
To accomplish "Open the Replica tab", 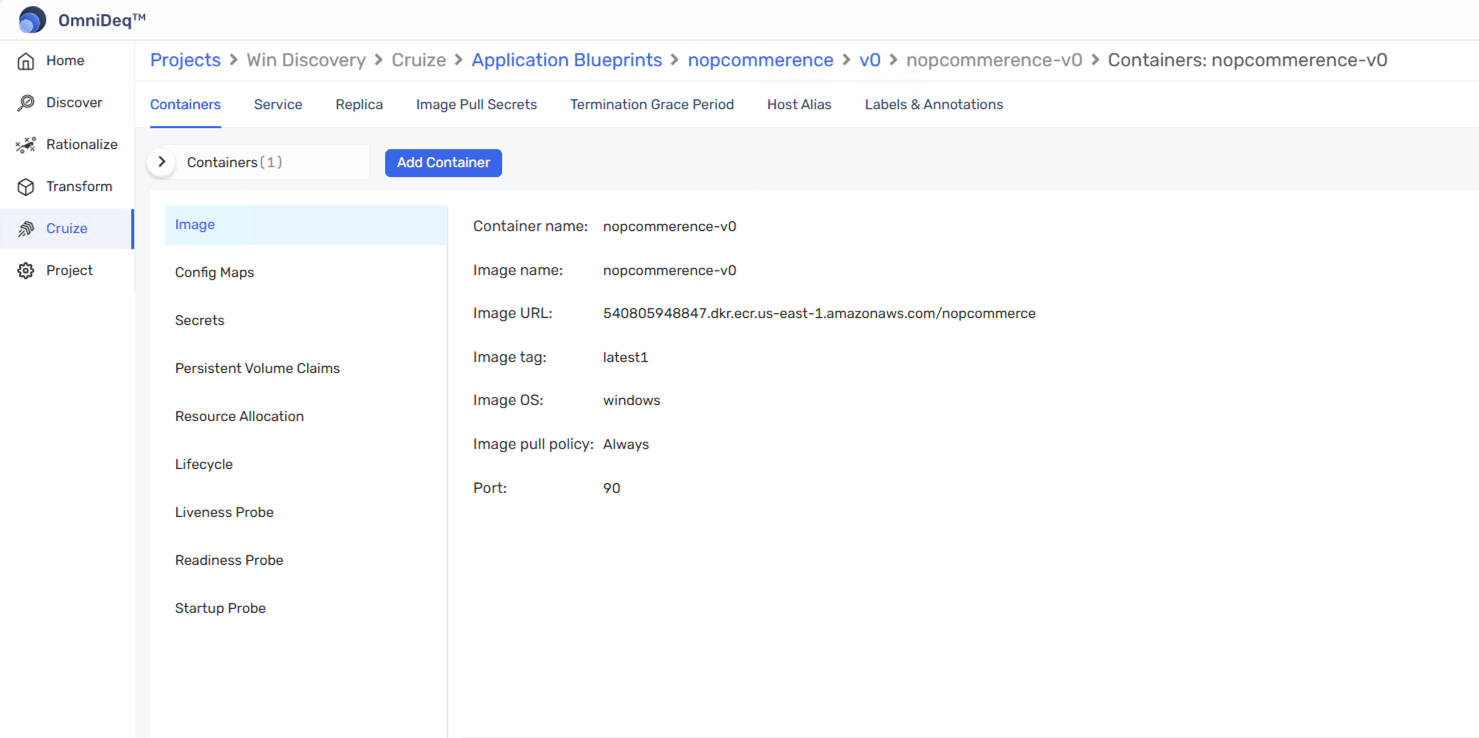I will [x=359, y=104].
